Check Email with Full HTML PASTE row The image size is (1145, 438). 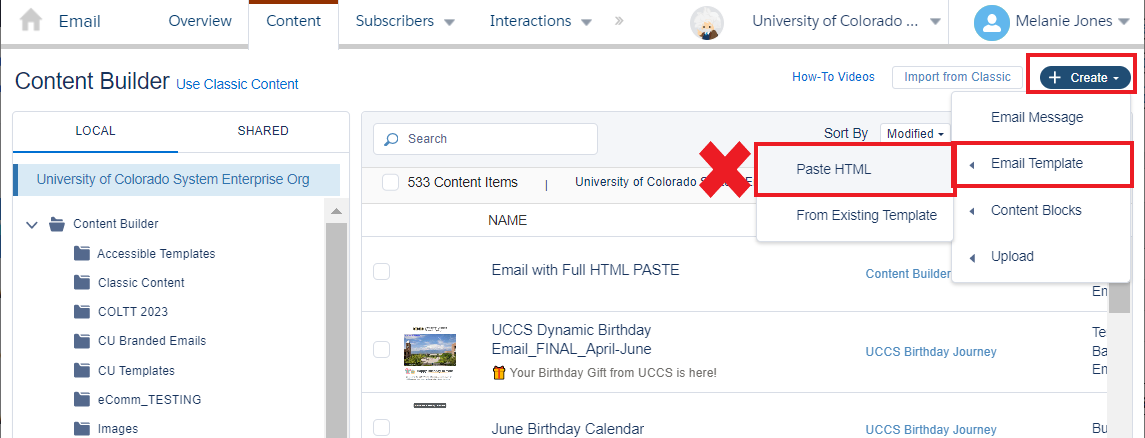(381, 272)
